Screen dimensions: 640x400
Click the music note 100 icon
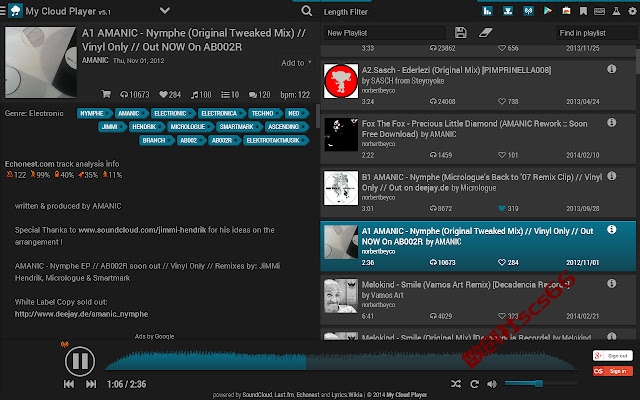pos(195,95)
